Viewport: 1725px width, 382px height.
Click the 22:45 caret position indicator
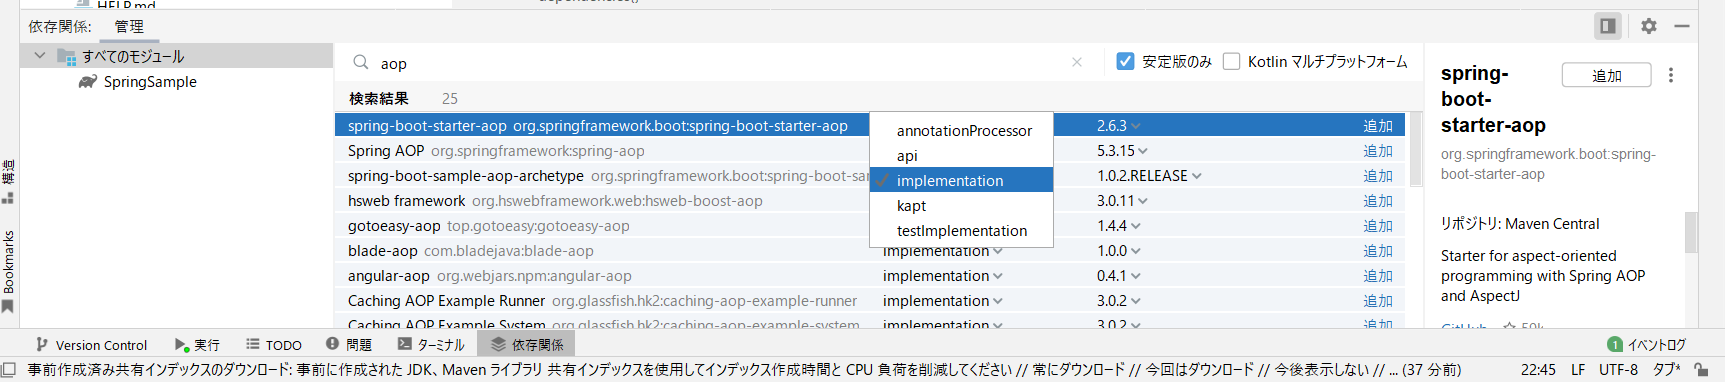click(x=1538, y=369)
